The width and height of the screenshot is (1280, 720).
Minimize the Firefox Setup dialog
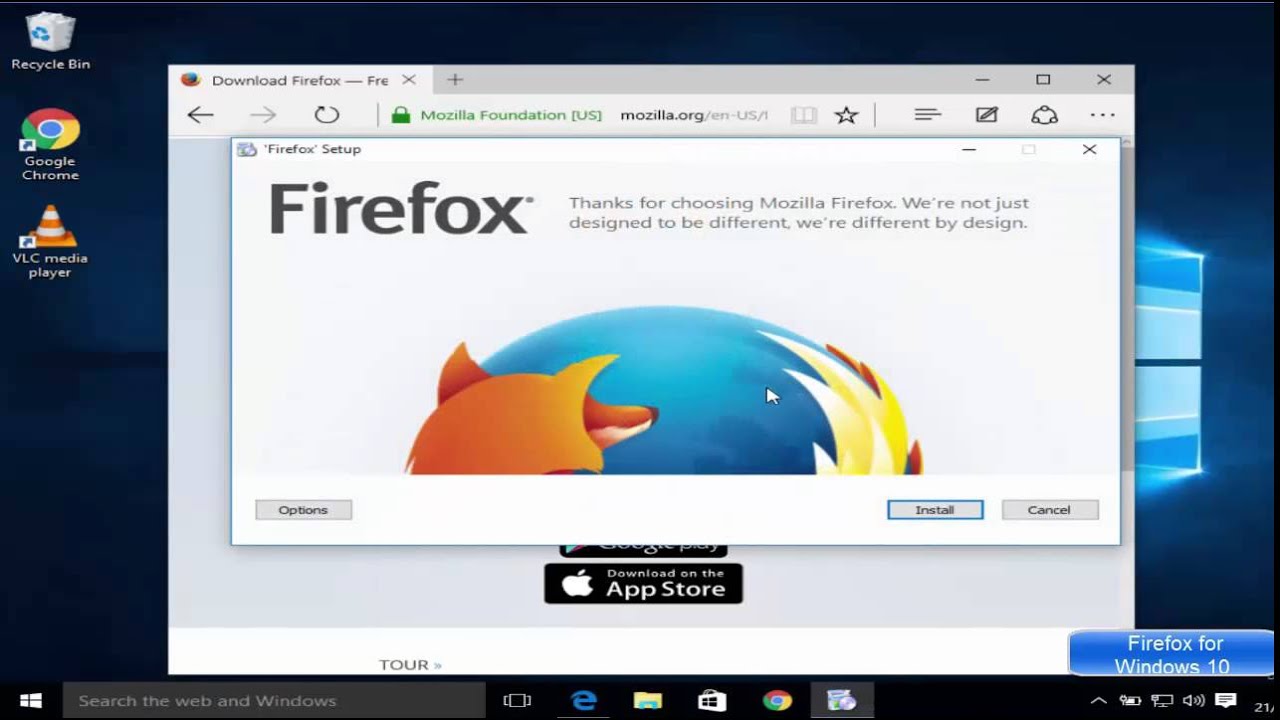[x=968, y=149]
